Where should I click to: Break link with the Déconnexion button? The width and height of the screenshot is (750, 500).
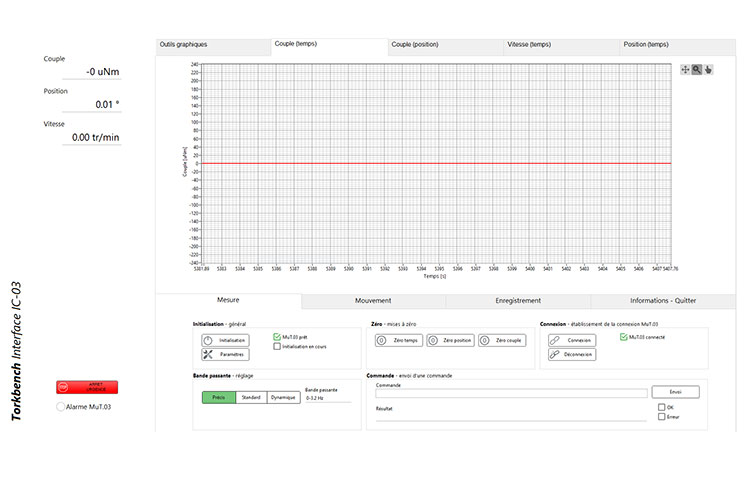tap(572, 355)
